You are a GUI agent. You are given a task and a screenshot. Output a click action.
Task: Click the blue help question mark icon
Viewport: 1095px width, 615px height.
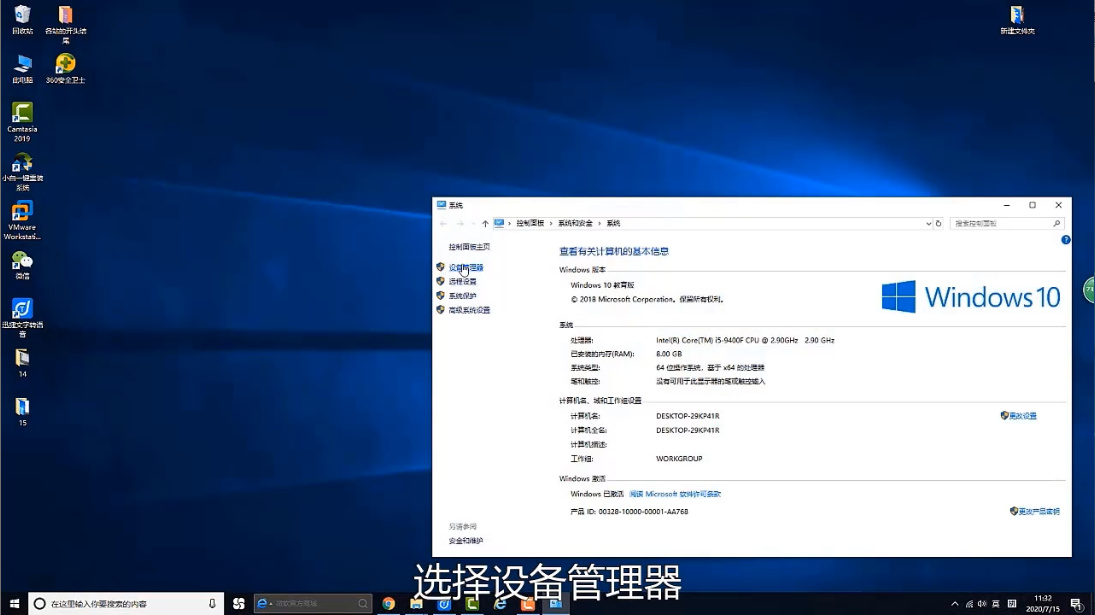pyautogui.click(x=1066, y=240)
